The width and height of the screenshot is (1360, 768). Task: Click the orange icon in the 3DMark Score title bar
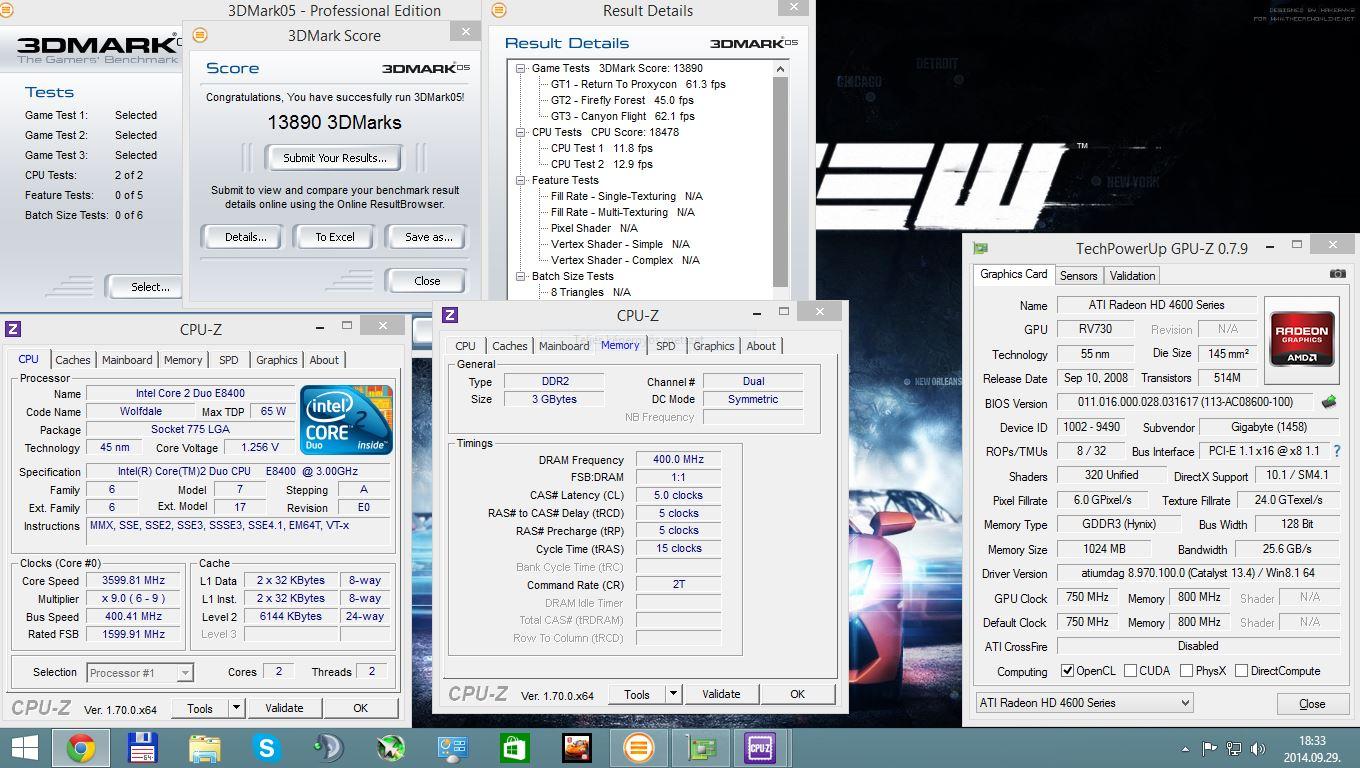point(199,35)
